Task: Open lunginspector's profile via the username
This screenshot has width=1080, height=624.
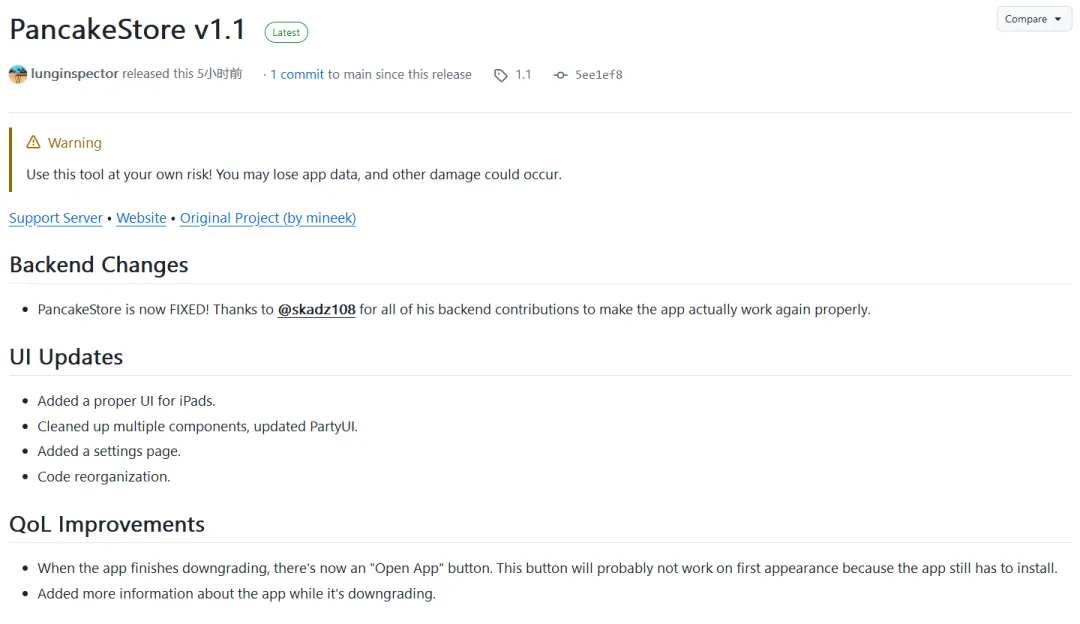Action: (75, 74)
